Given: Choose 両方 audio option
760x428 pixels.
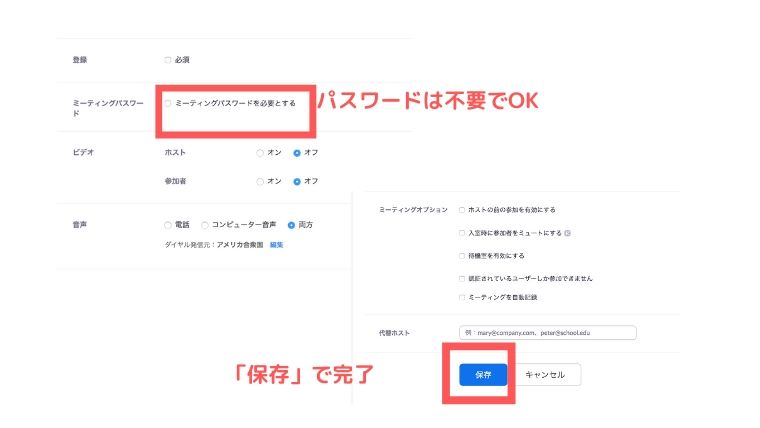Looking at the screenshot, I should point(291,225).
